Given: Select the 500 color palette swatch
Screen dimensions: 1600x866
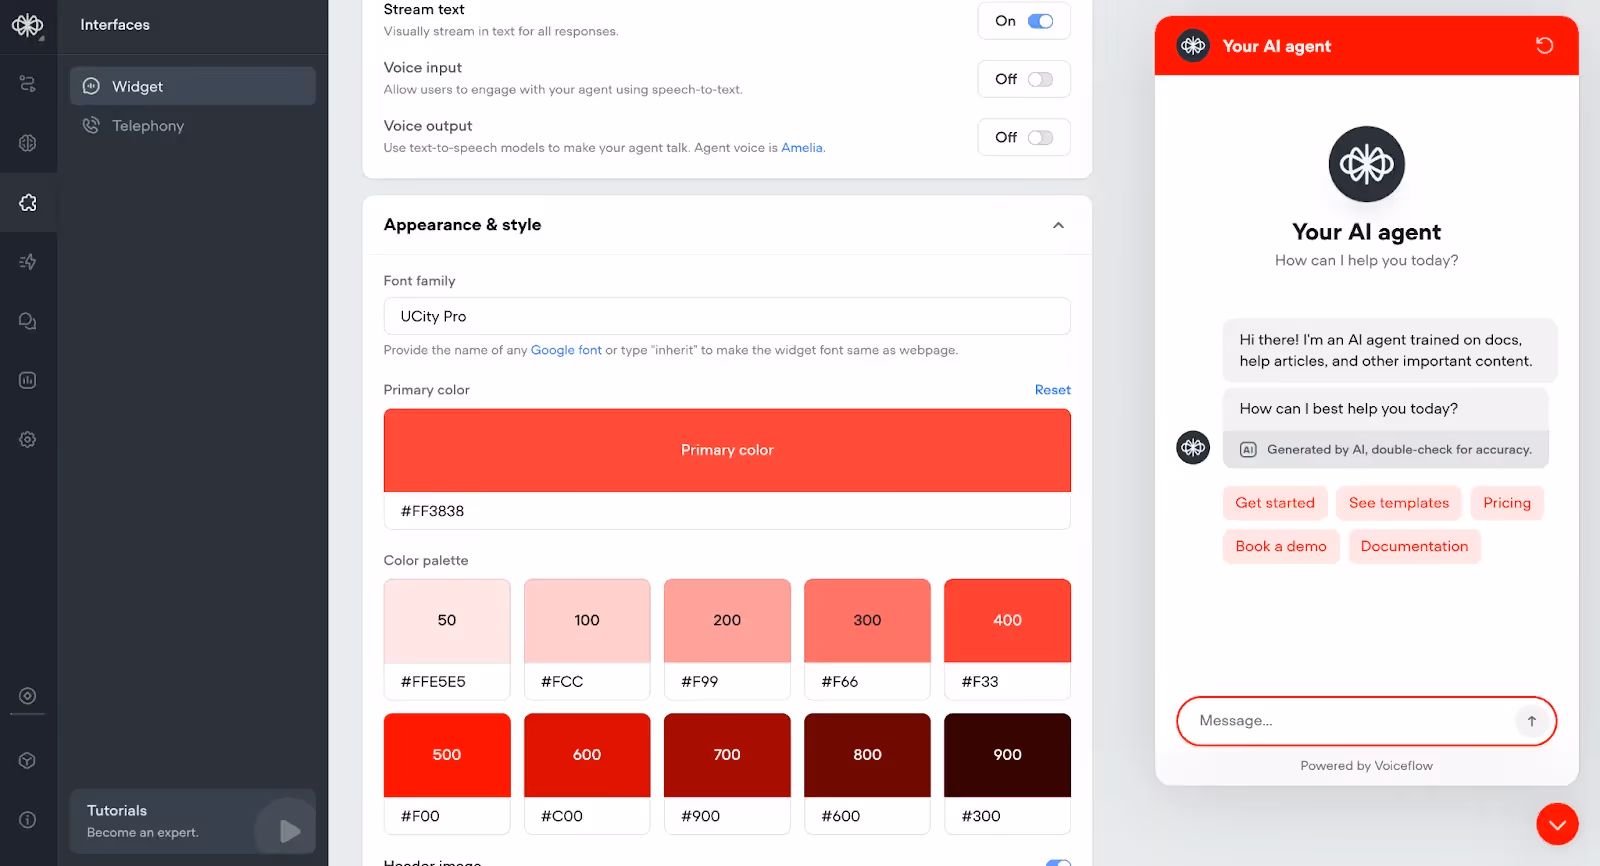Looking at the screenshot, I should (447, 755).
